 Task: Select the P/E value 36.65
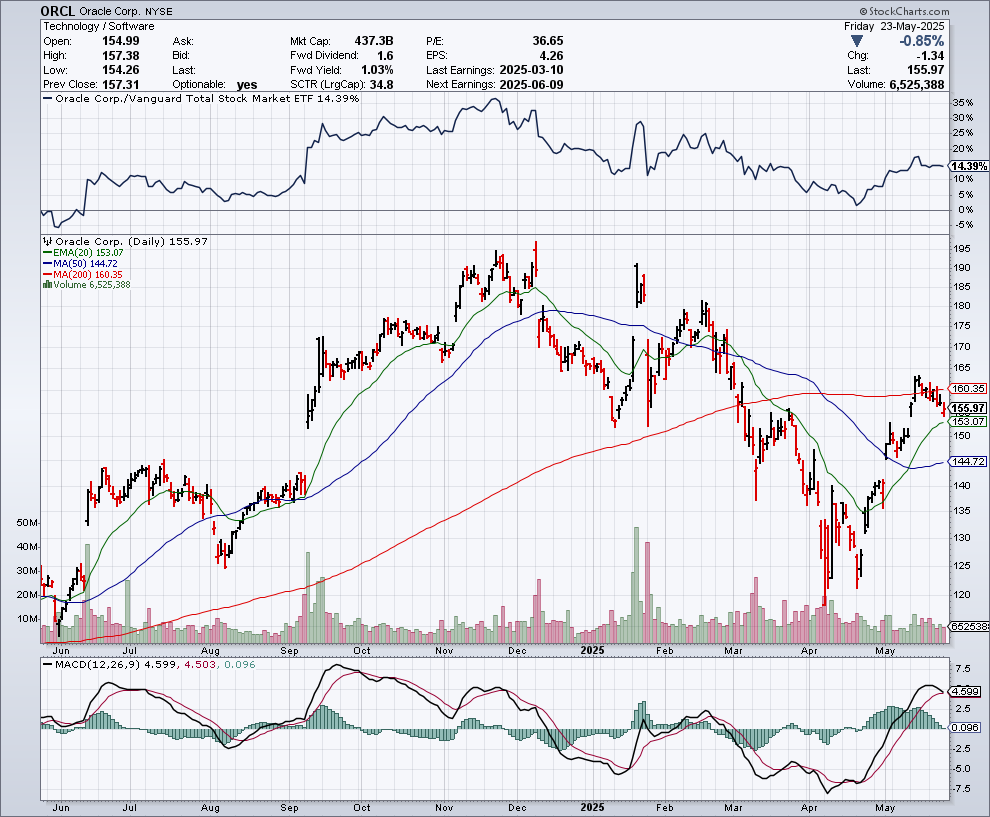(547, 41)
